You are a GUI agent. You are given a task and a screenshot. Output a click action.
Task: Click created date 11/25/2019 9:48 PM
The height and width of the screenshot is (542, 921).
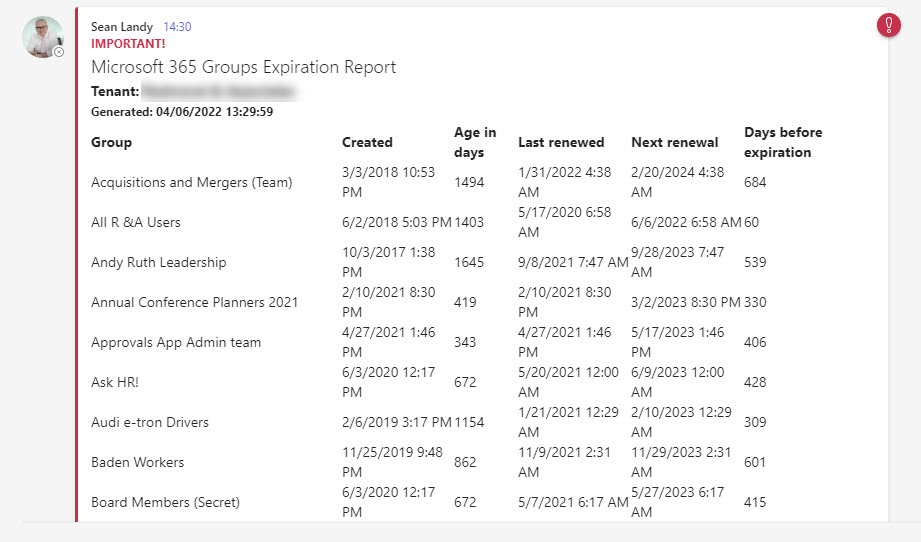[x=392, y=462]
